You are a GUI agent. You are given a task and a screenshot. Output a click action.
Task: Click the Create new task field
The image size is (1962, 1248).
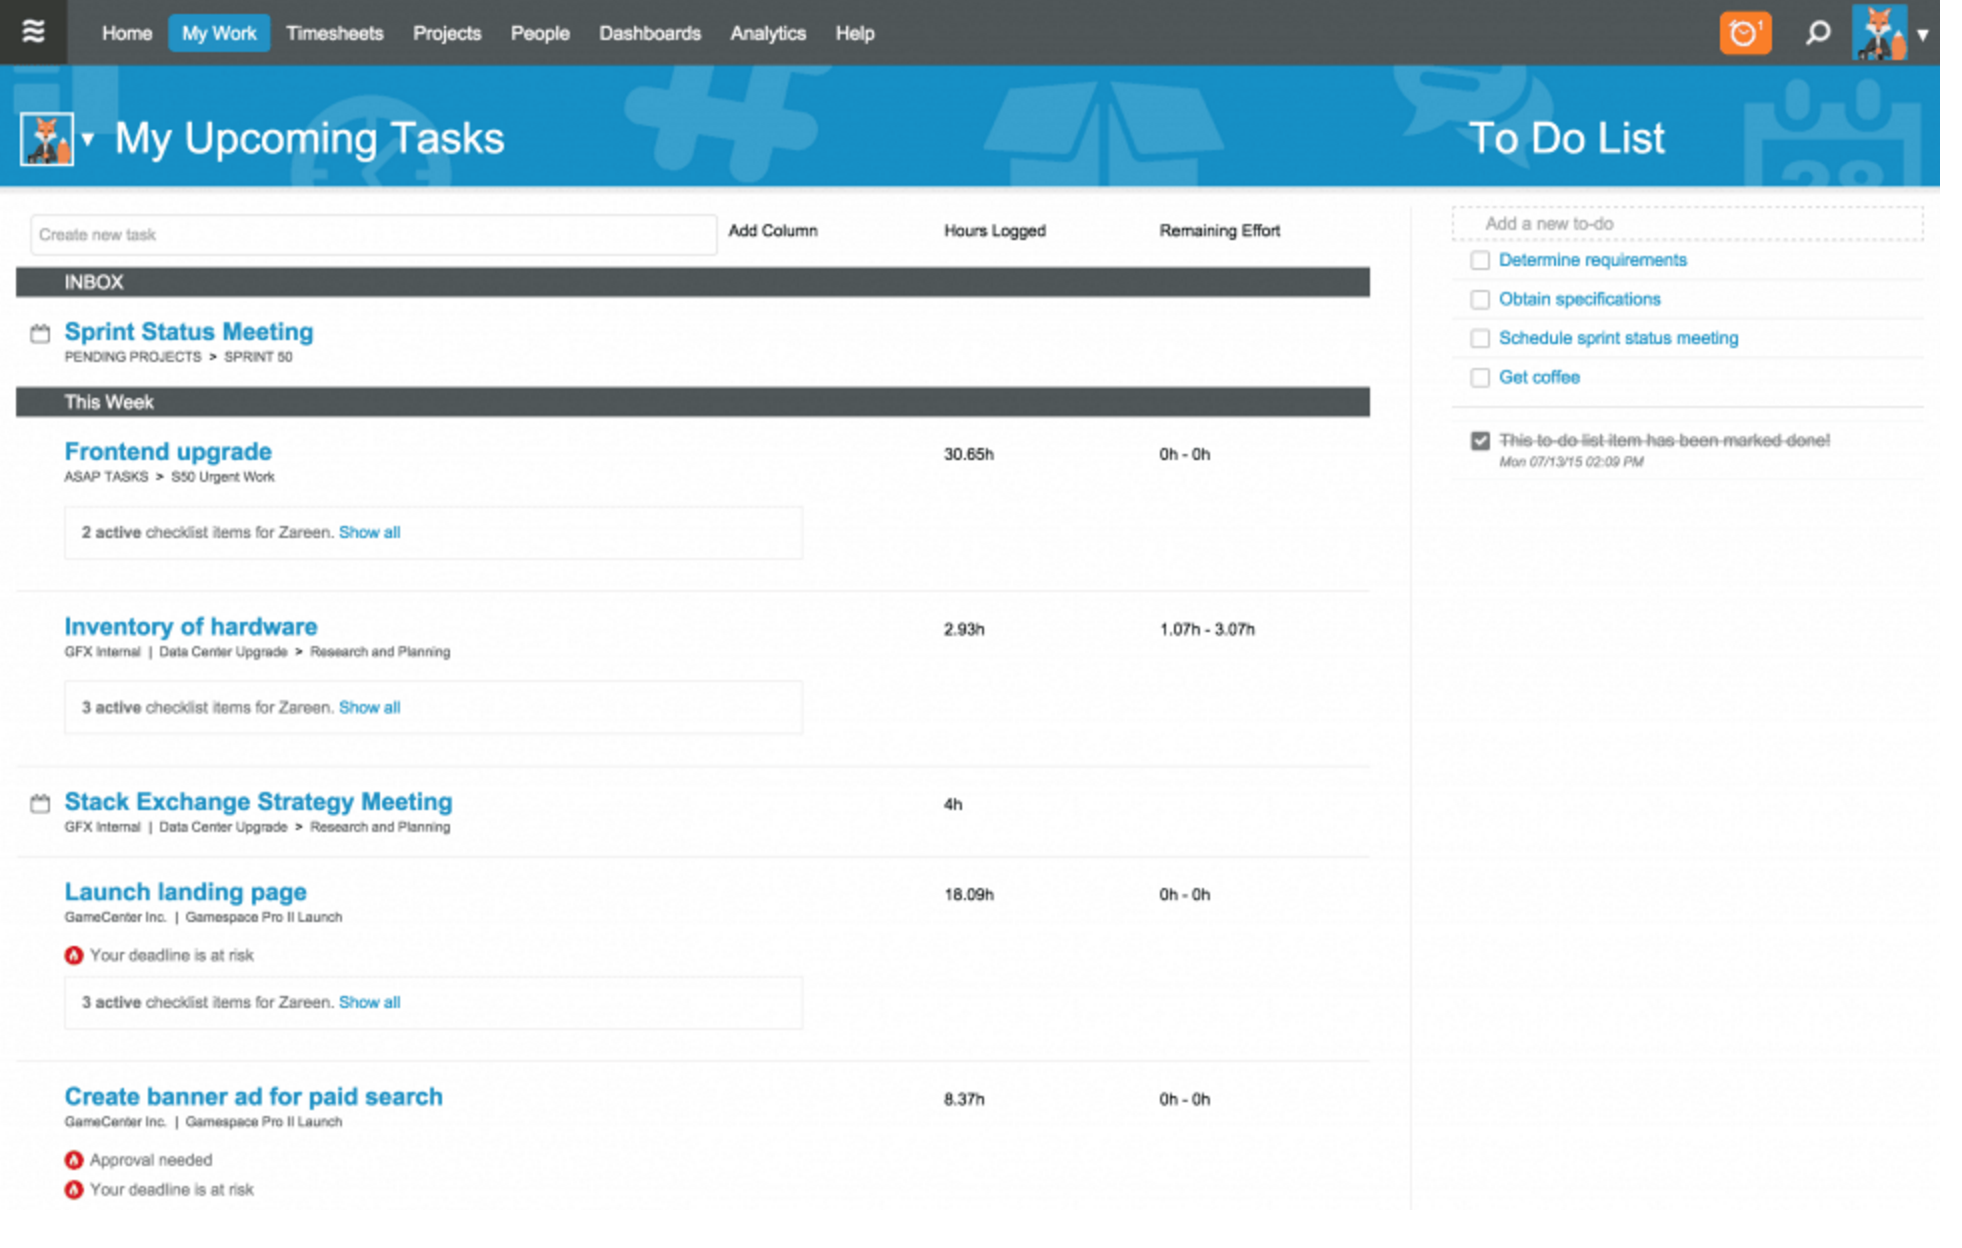point(372,235)
